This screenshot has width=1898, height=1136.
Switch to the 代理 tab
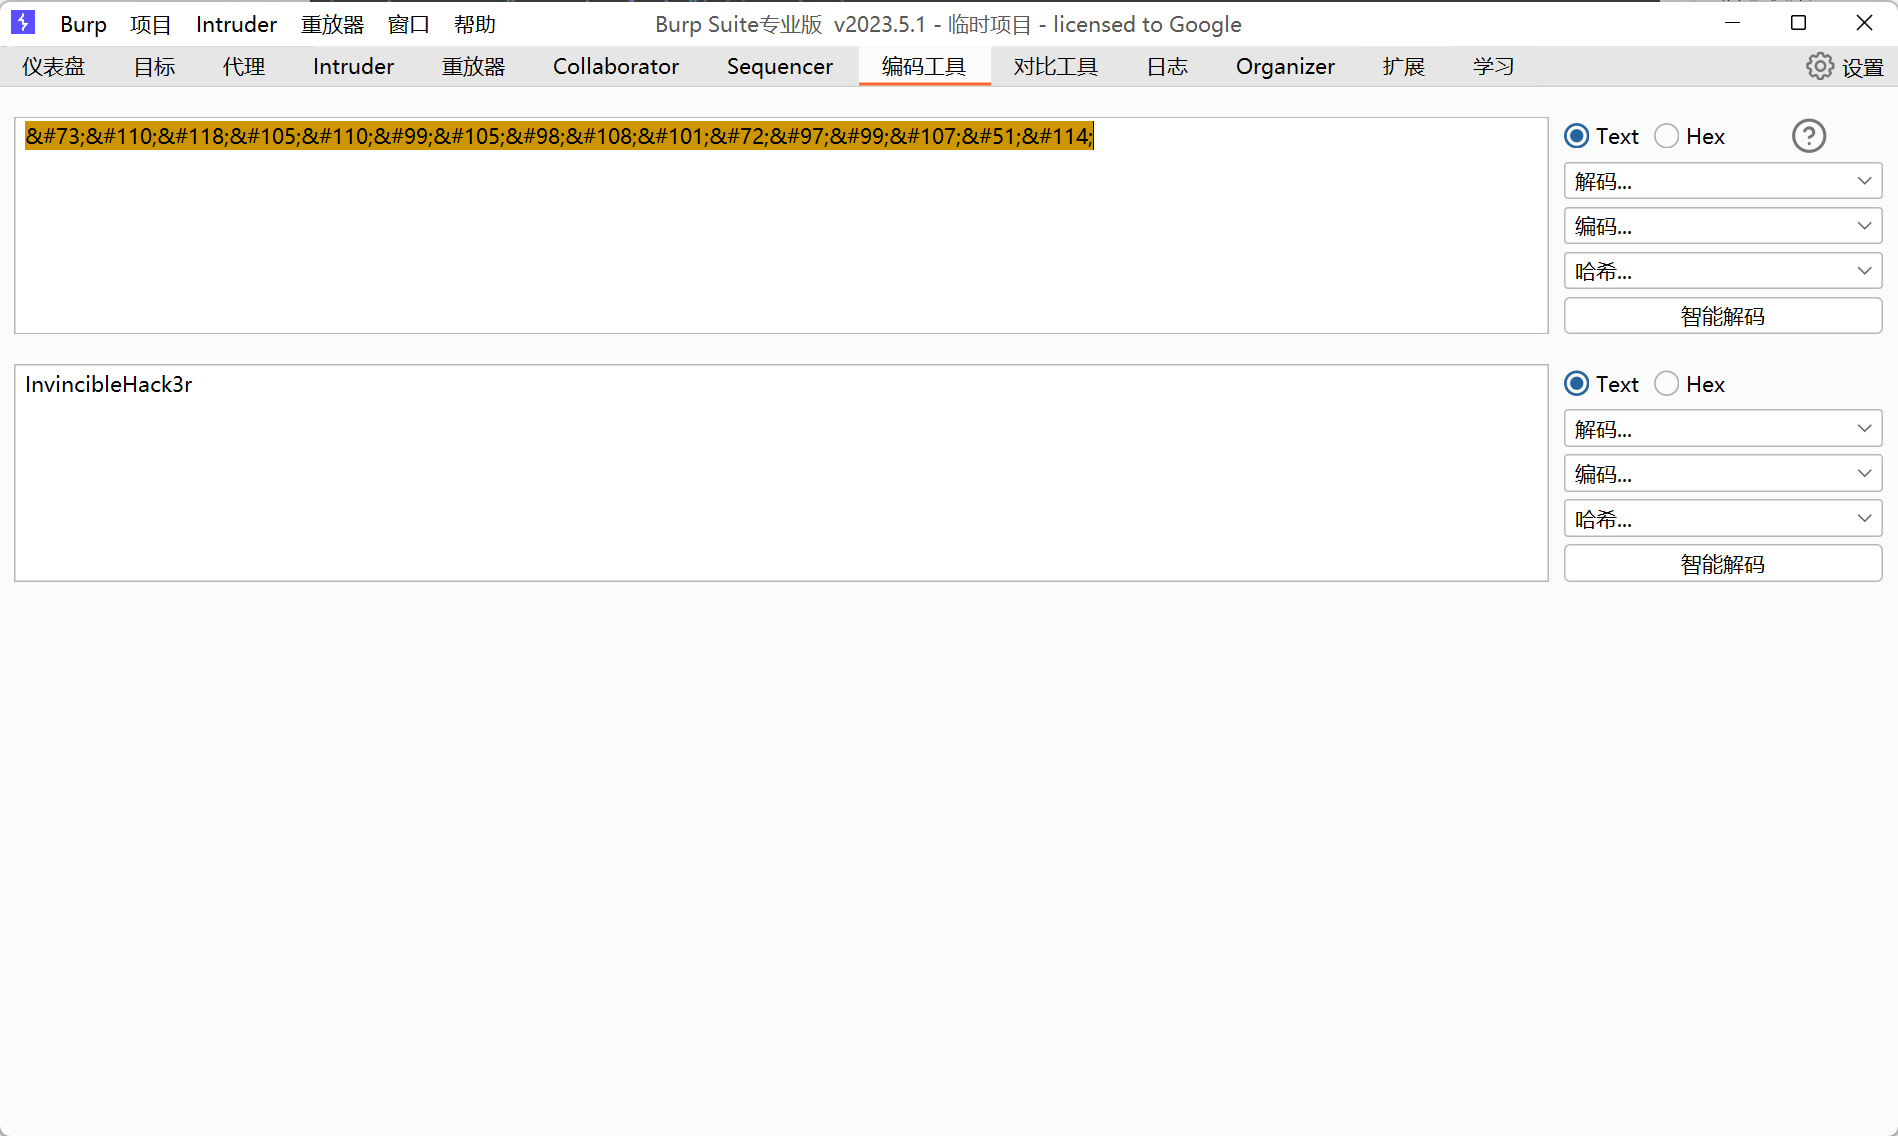244,66
